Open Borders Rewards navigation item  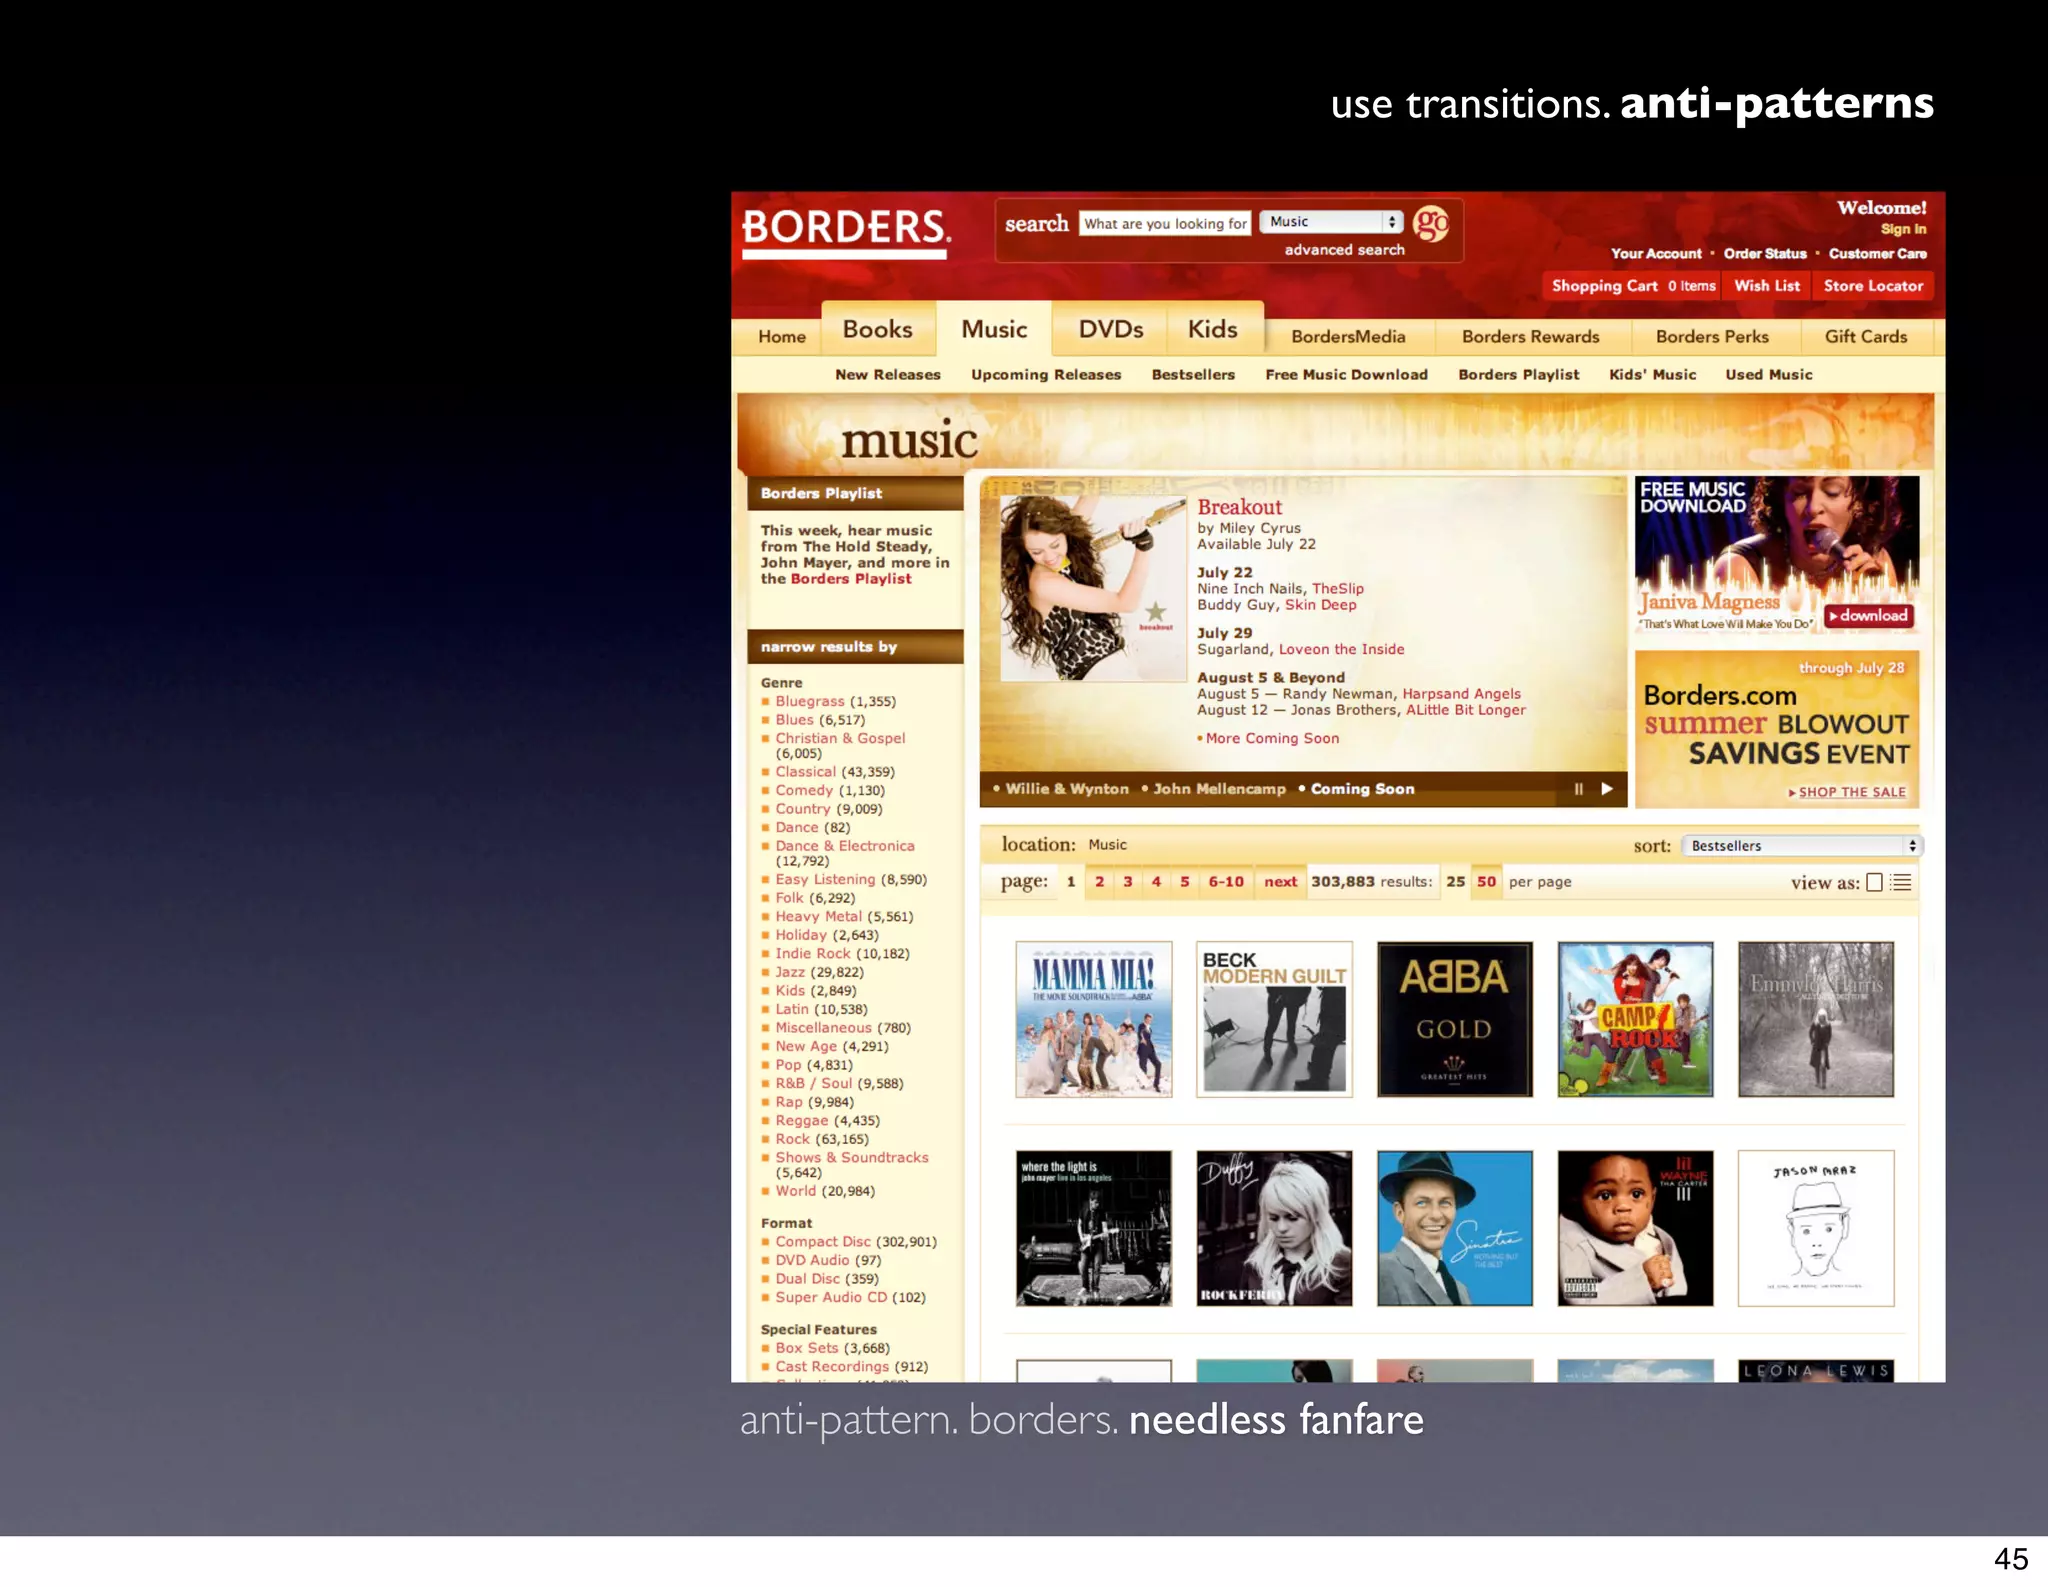coord(1531,337)
